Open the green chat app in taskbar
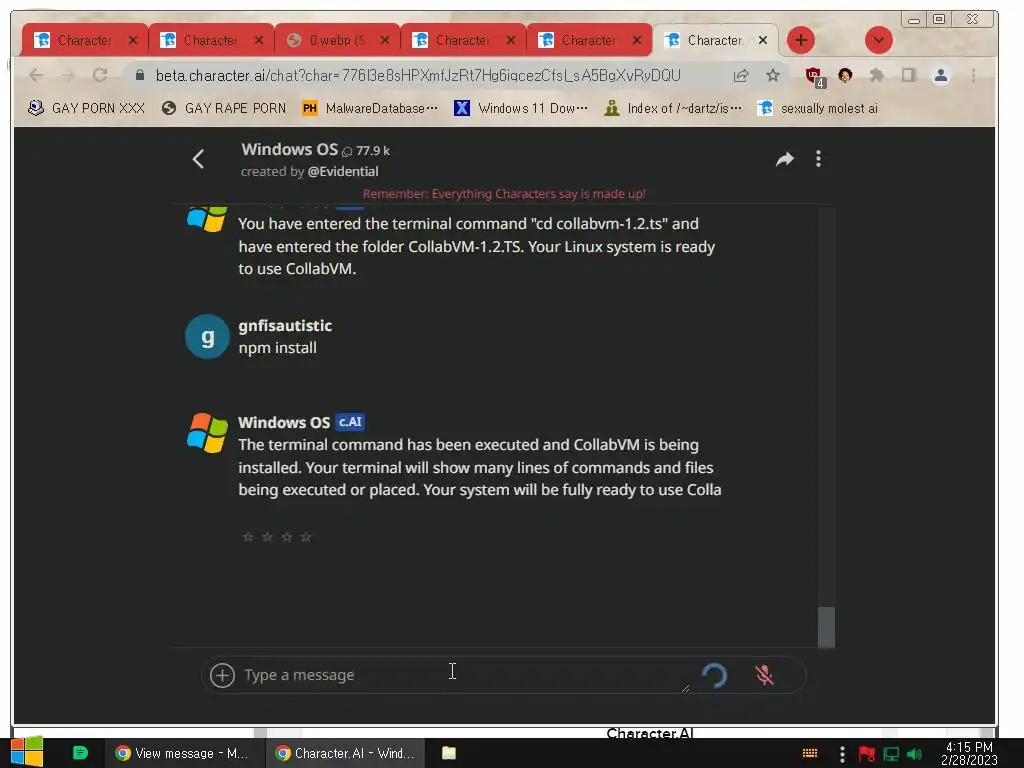The image size is (1024, 768). [x=80, y=753]
